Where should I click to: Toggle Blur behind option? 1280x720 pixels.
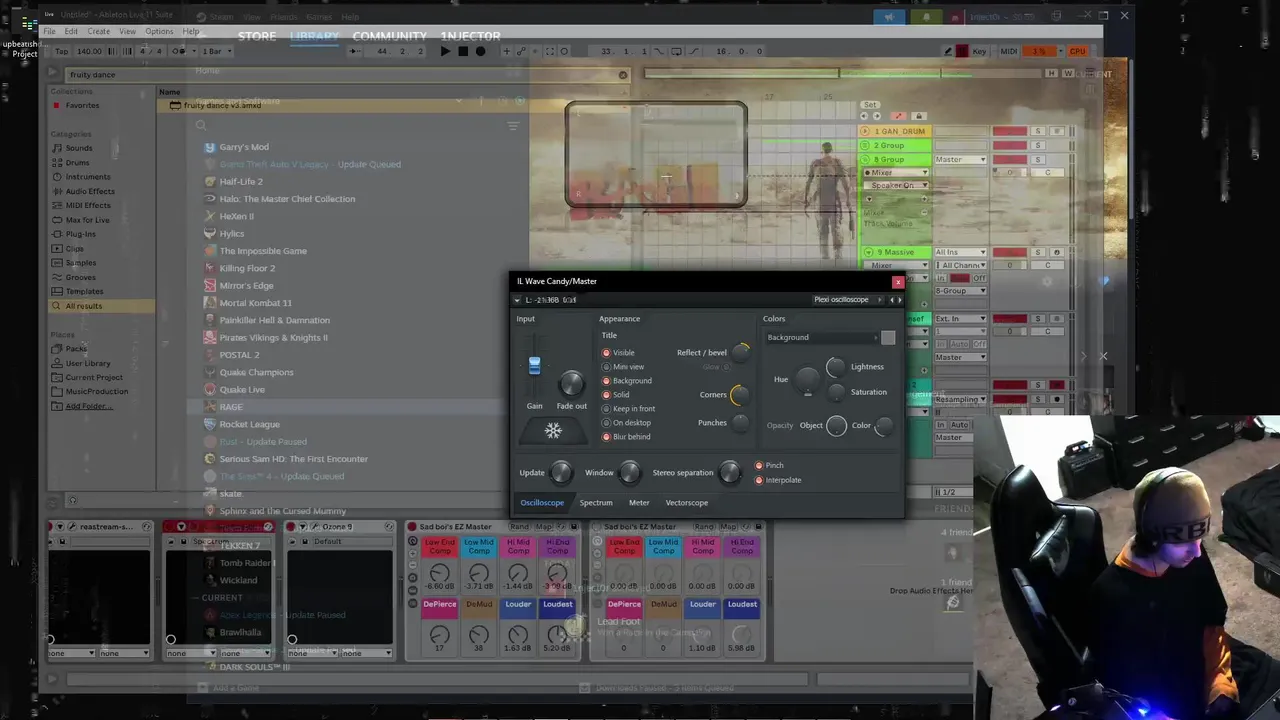coord(606,437)
